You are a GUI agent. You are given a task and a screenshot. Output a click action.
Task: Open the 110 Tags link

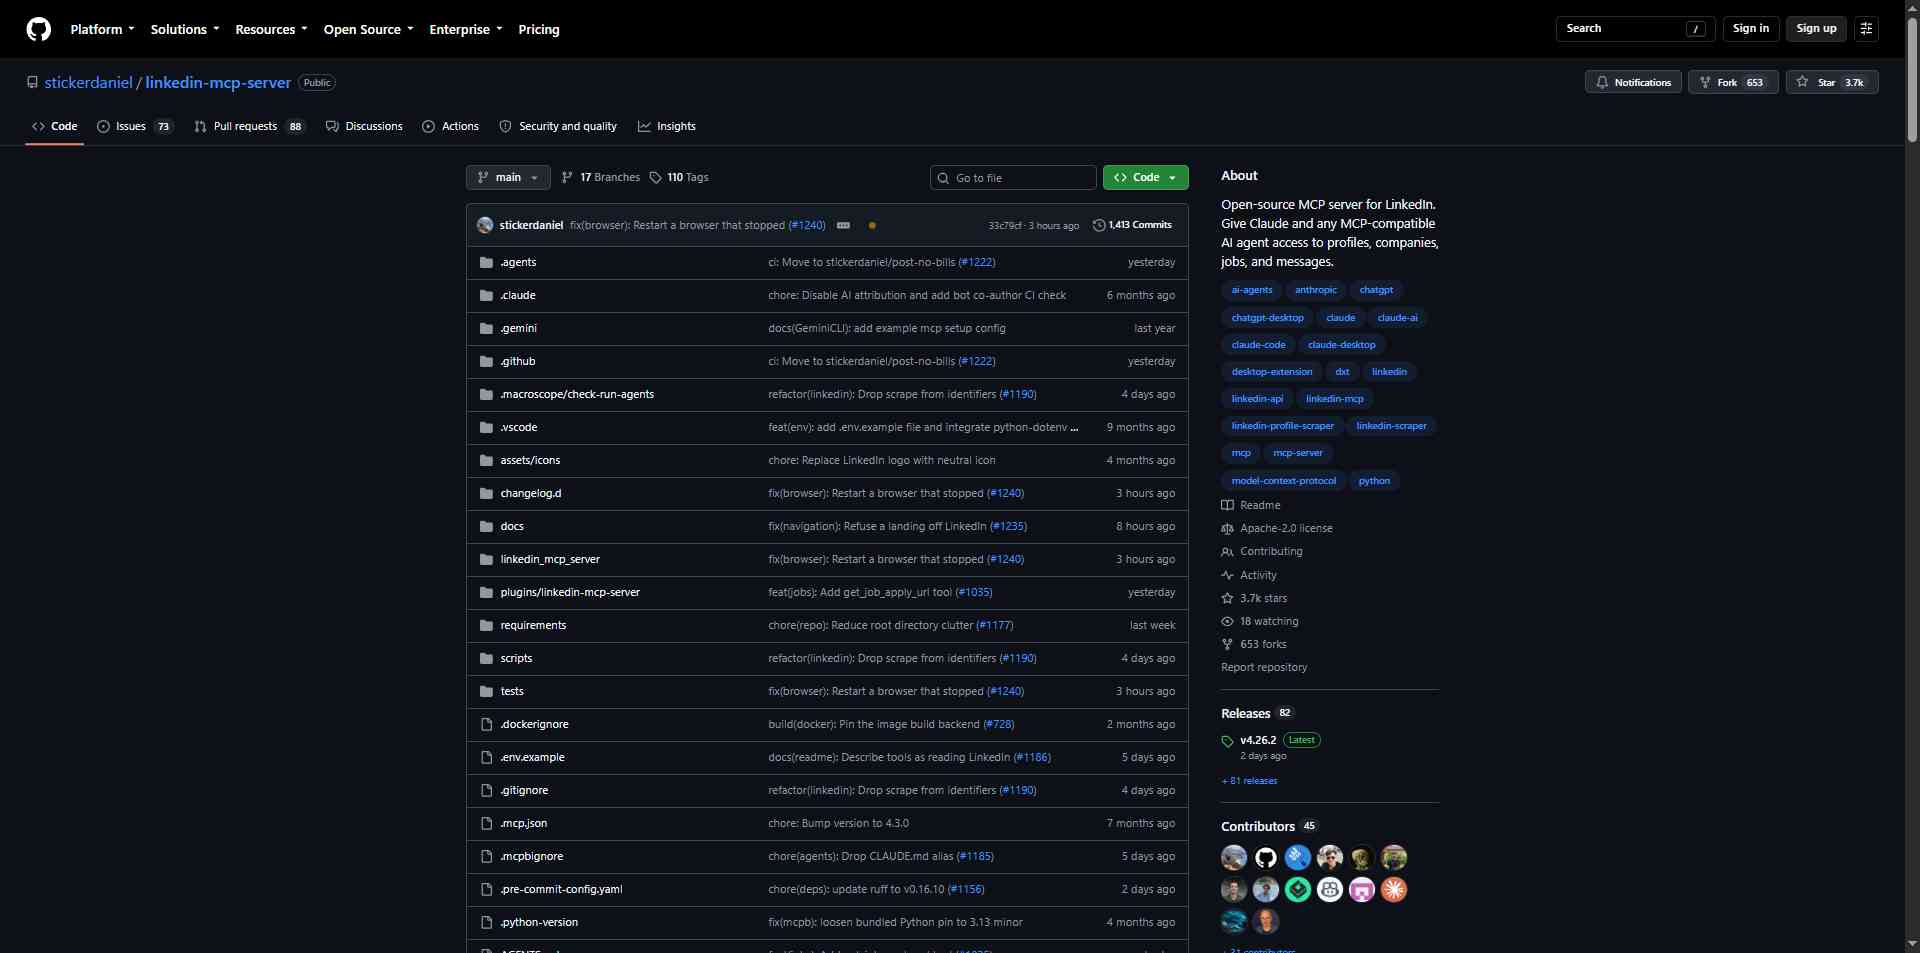tap(679, 177)
